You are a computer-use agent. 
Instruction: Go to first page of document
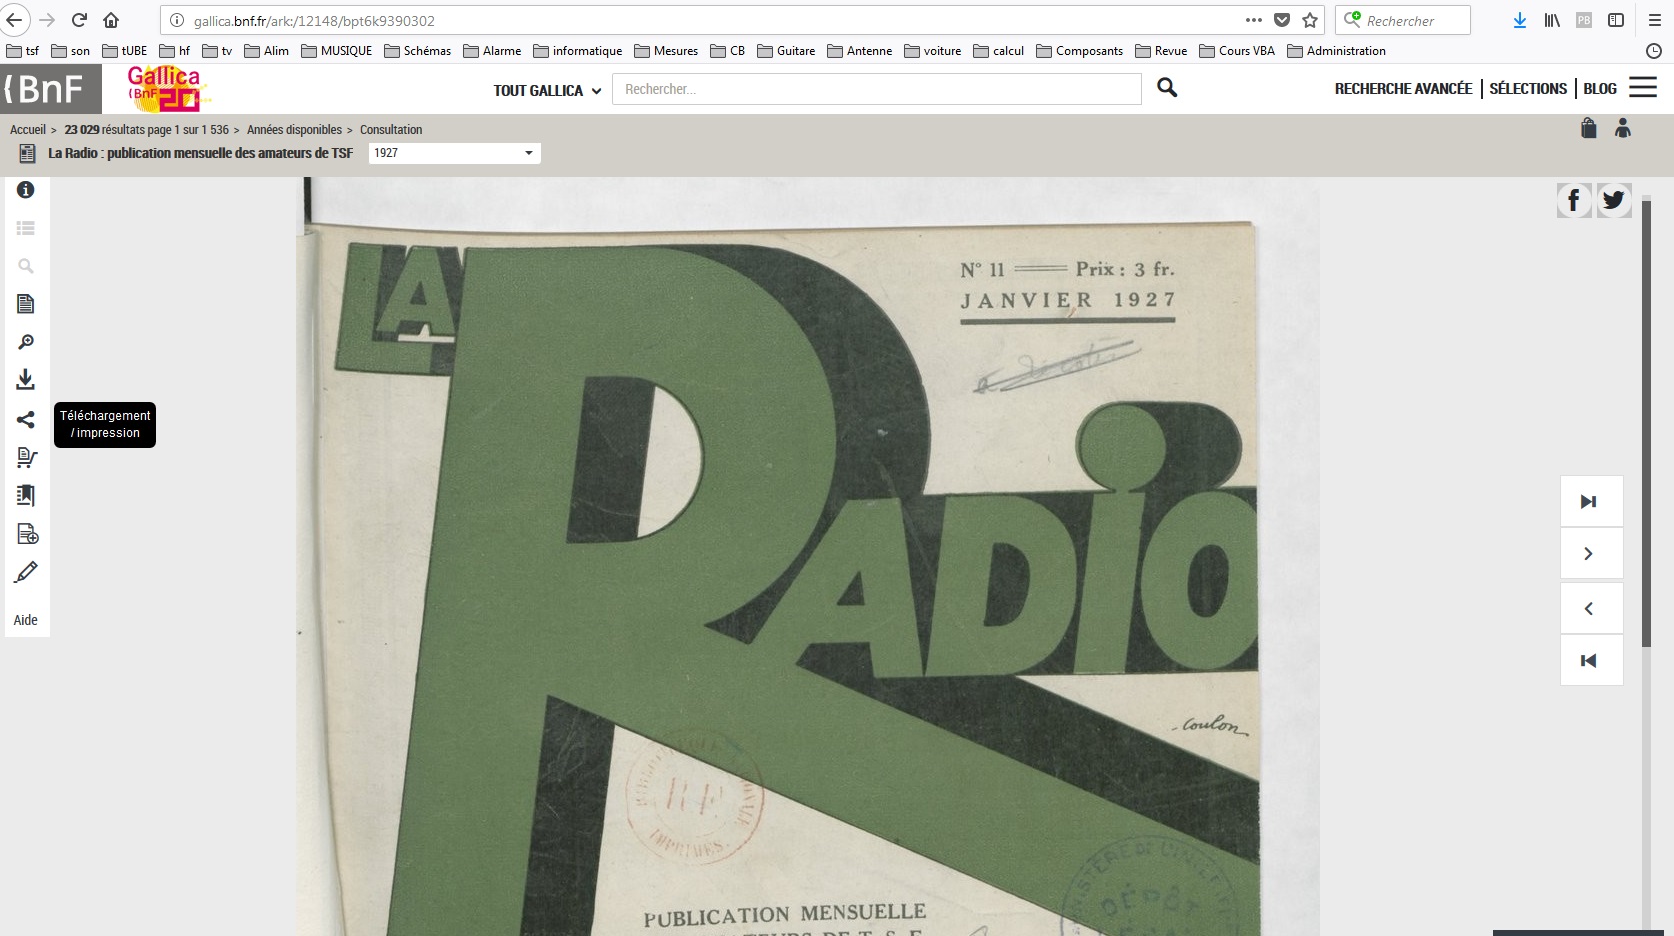tap(1591, 660)
